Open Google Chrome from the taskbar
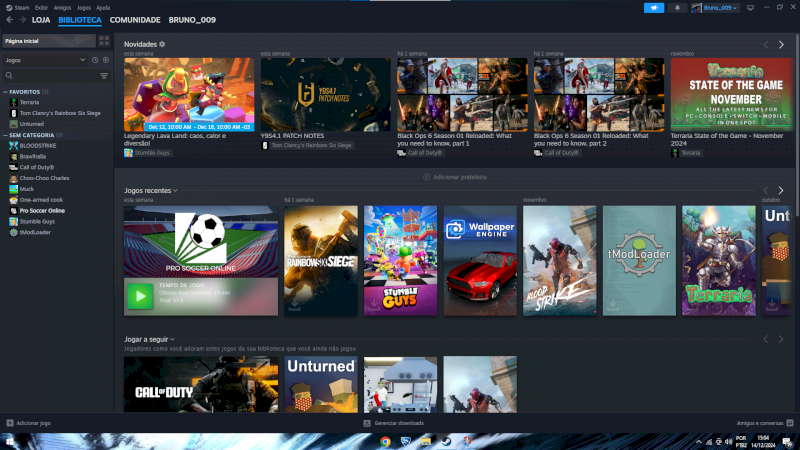 click(x=385, y=441)
